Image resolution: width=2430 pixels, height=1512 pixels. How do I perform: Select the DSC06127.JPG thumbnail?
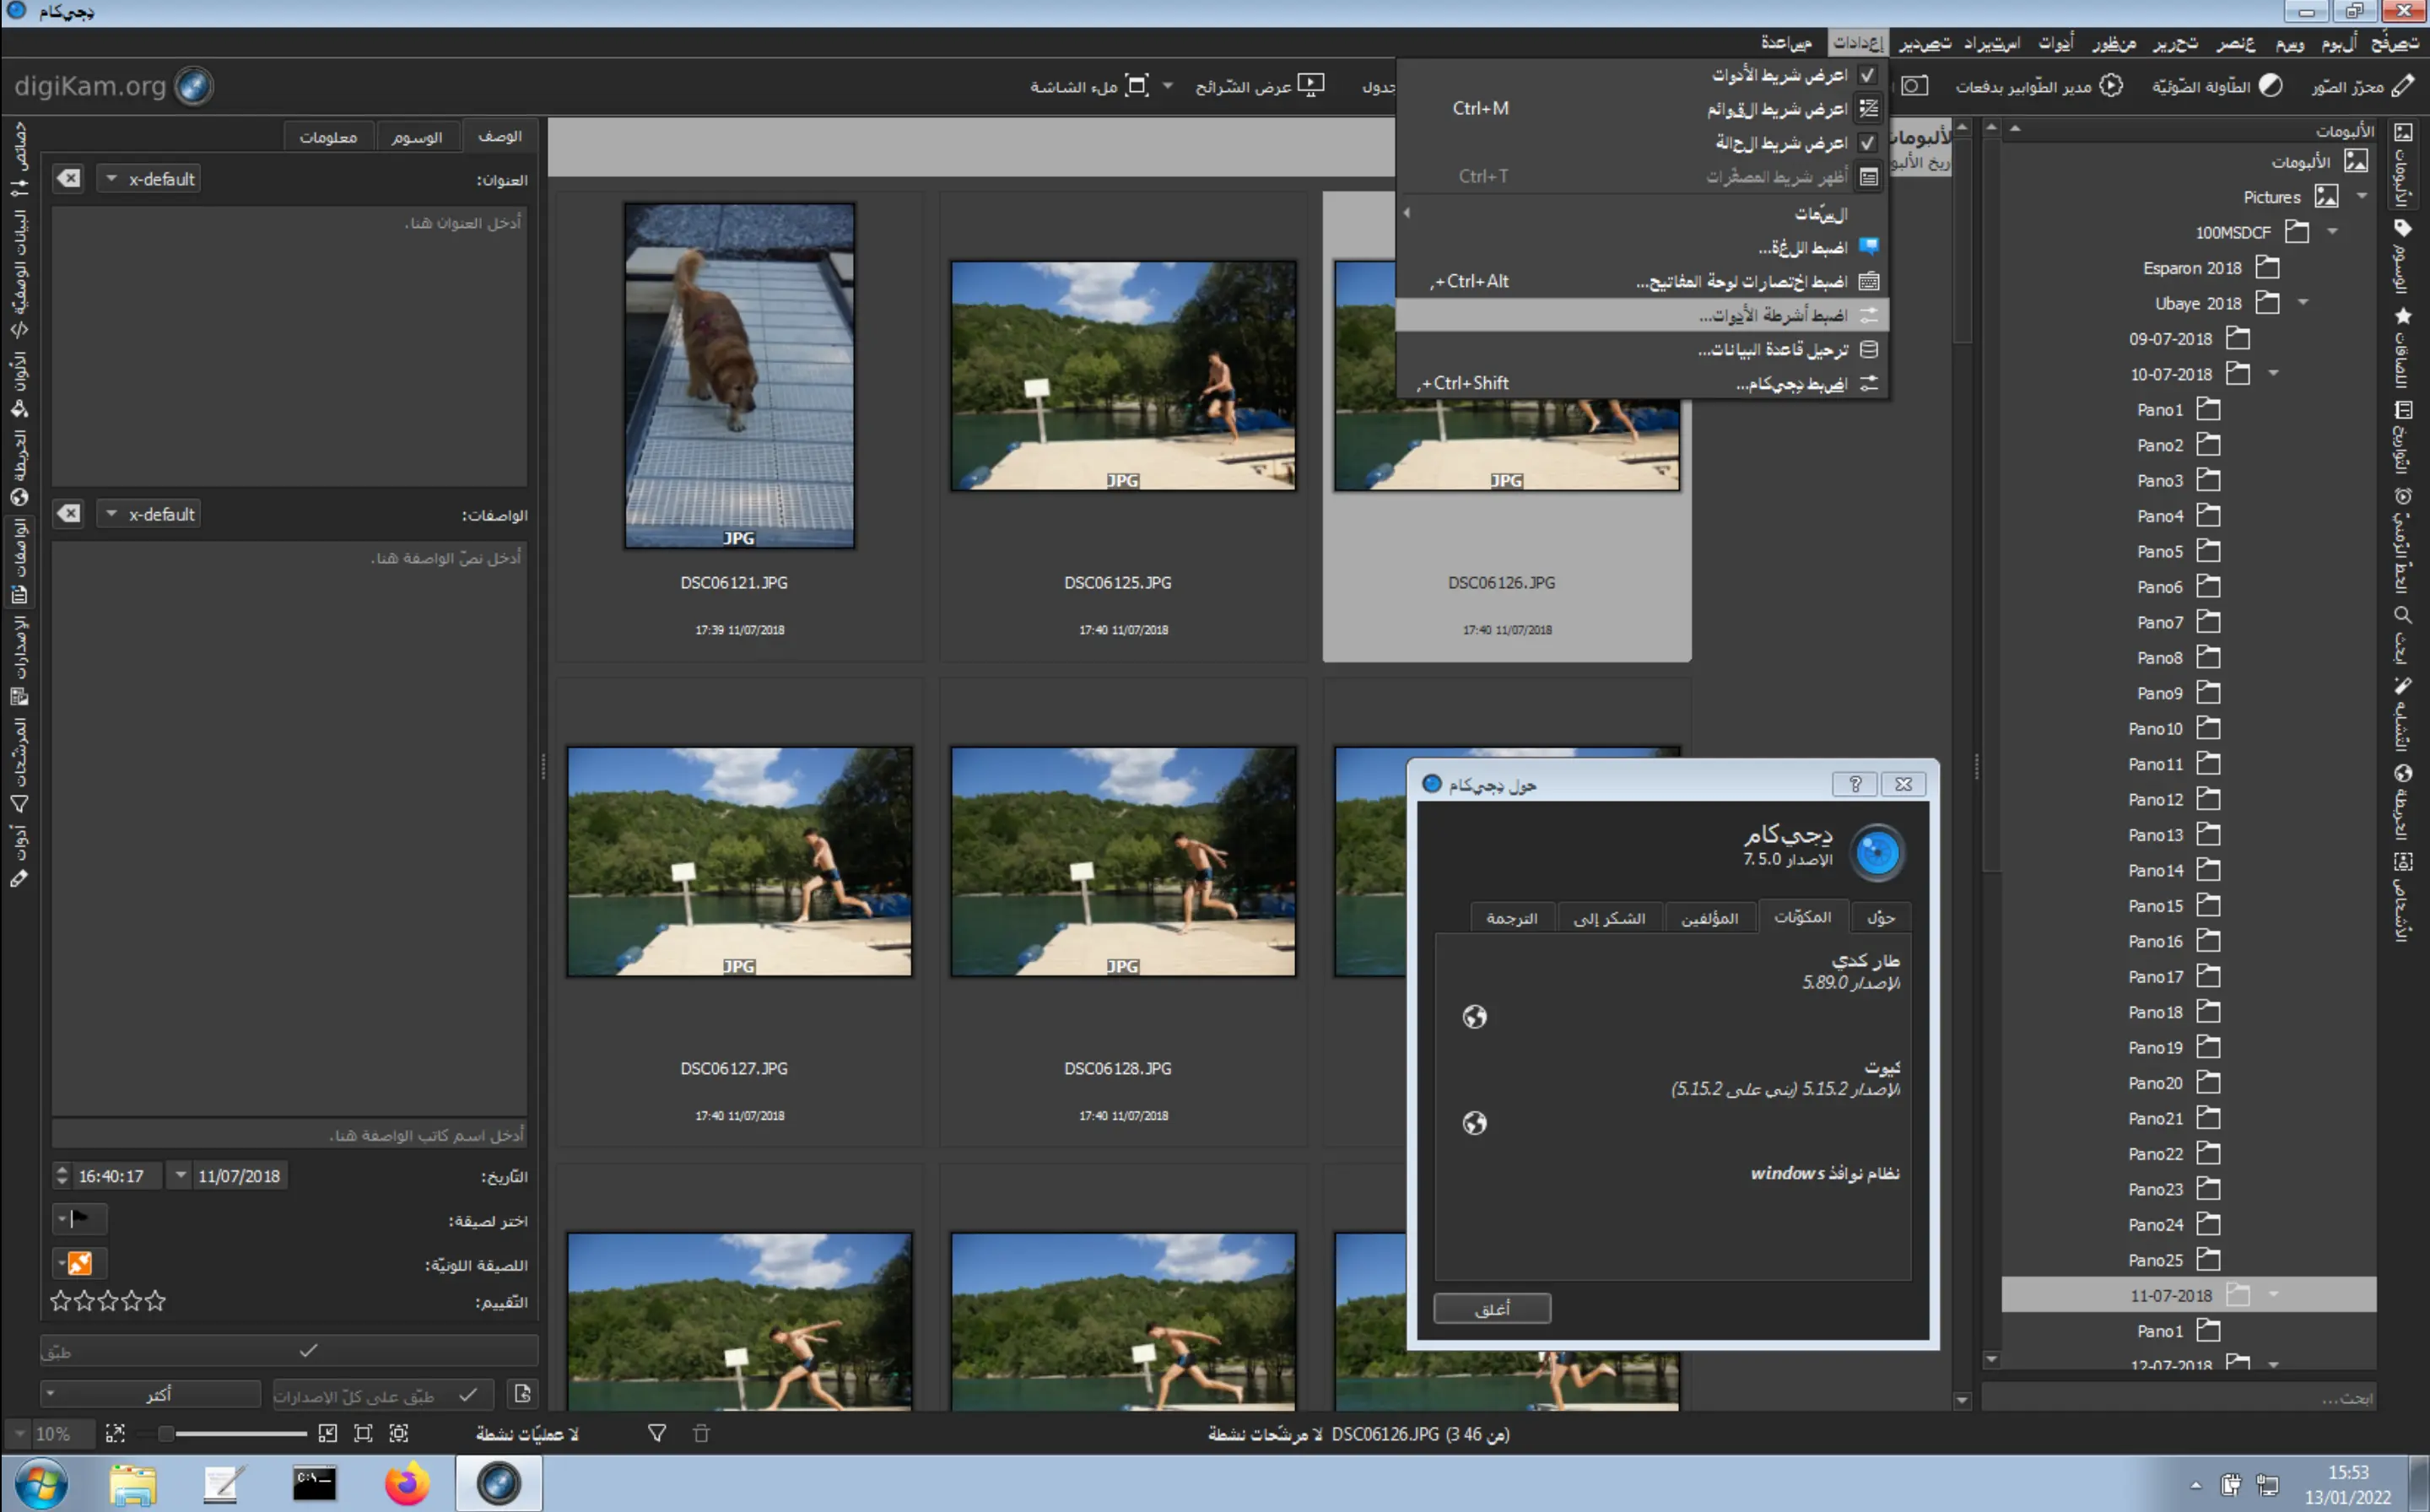(x=739, y=862)
